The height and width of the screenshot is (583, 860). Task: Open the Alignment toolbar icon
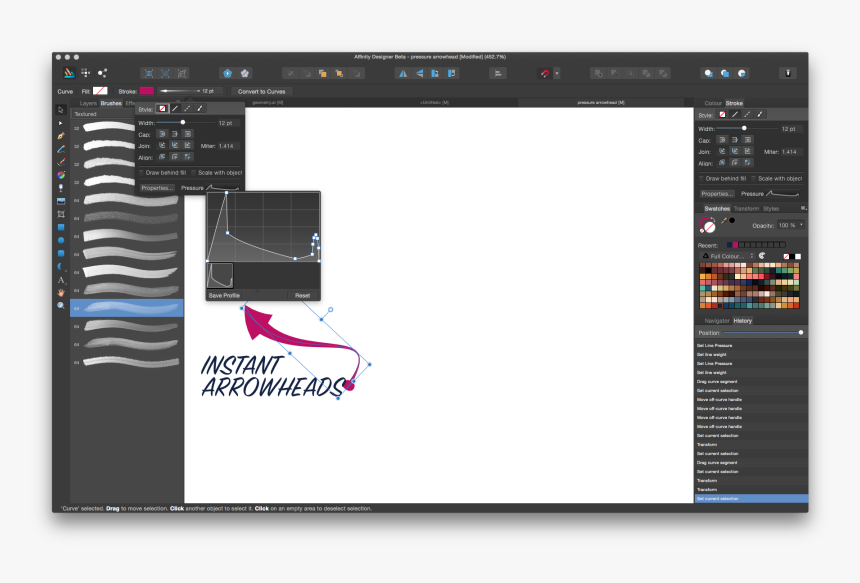tap(498, 73)
